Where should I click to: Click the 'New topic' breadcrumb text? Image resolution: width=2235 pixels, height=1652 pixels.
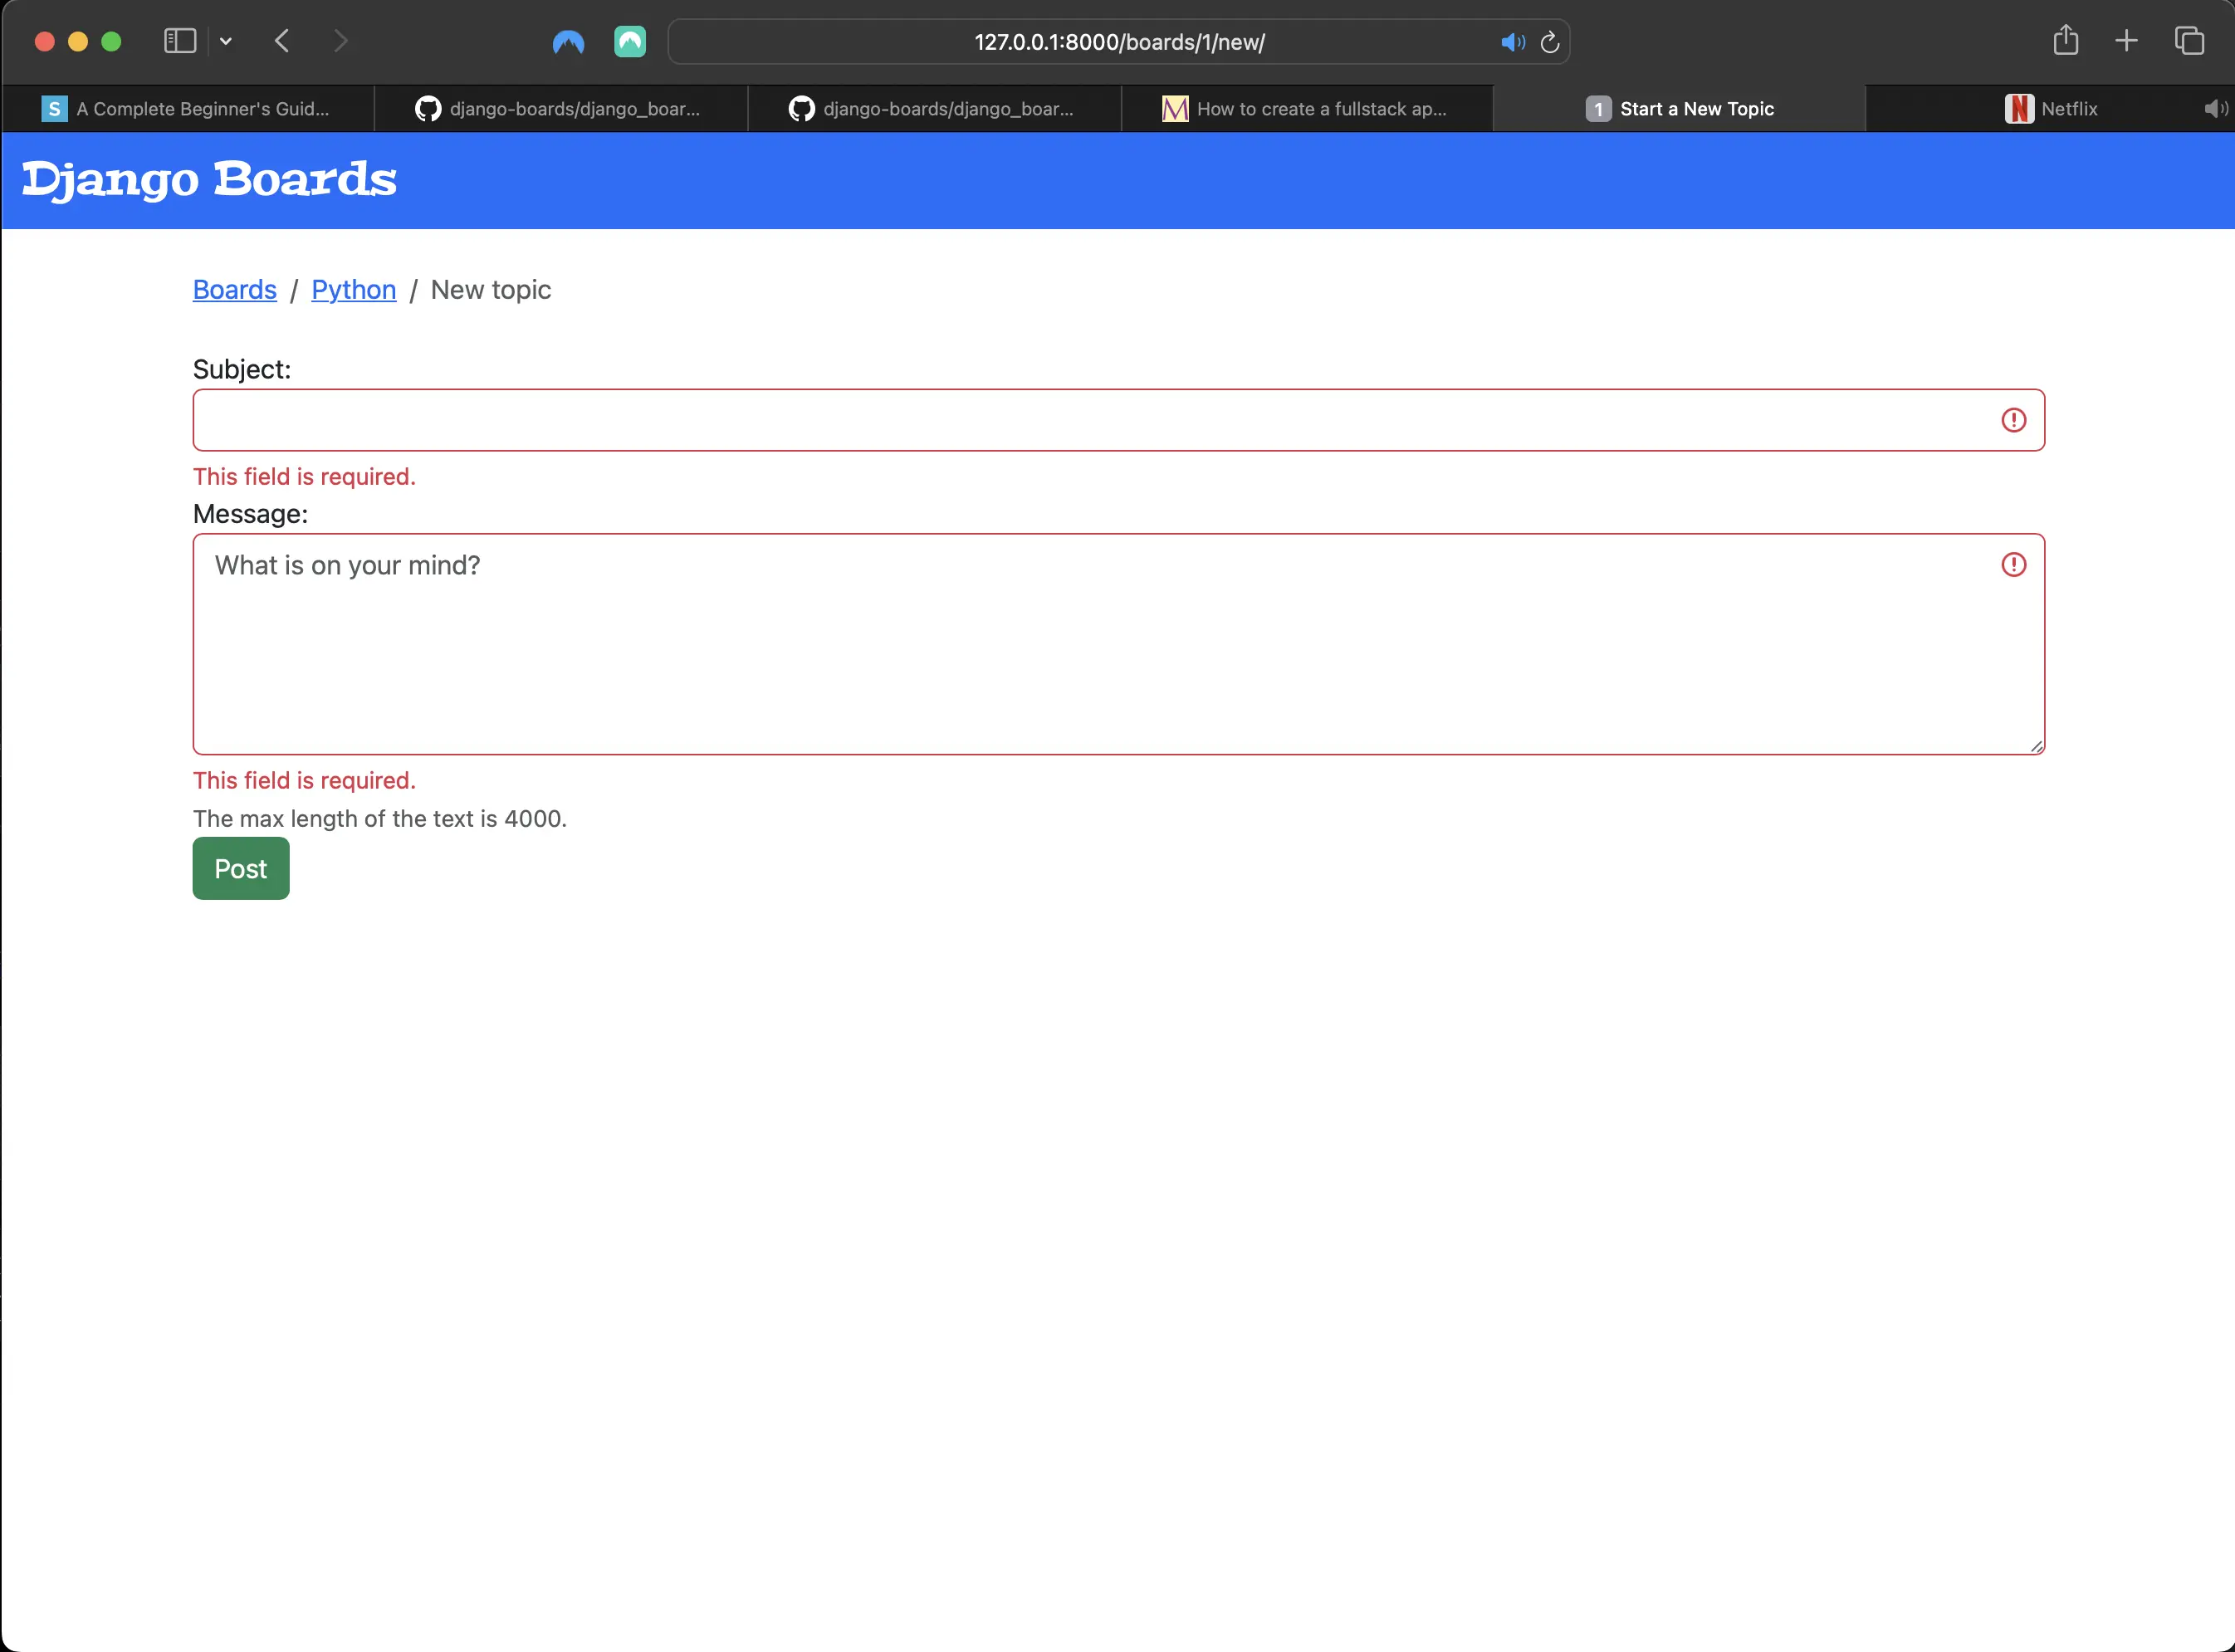click(x=491, y=290)
